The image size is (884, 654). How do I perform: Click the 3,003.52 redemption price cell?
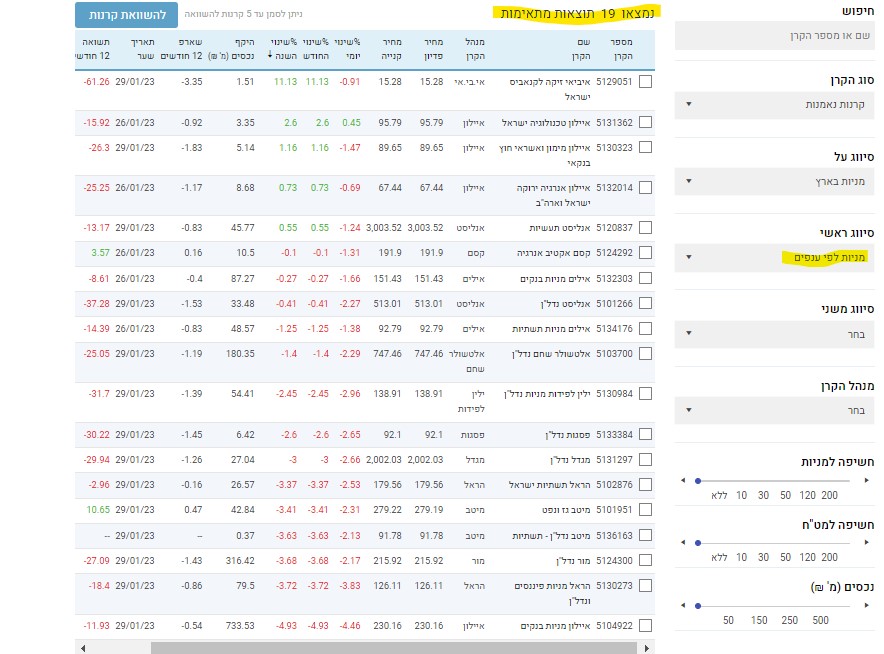pos(425,228)
